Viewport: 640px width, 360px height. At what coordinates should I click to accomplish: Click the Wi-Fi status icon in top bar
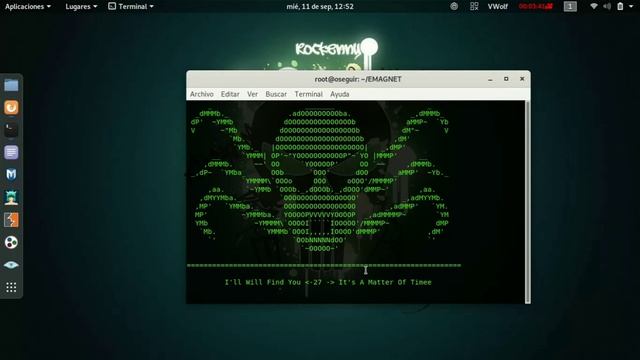[594, 6]
